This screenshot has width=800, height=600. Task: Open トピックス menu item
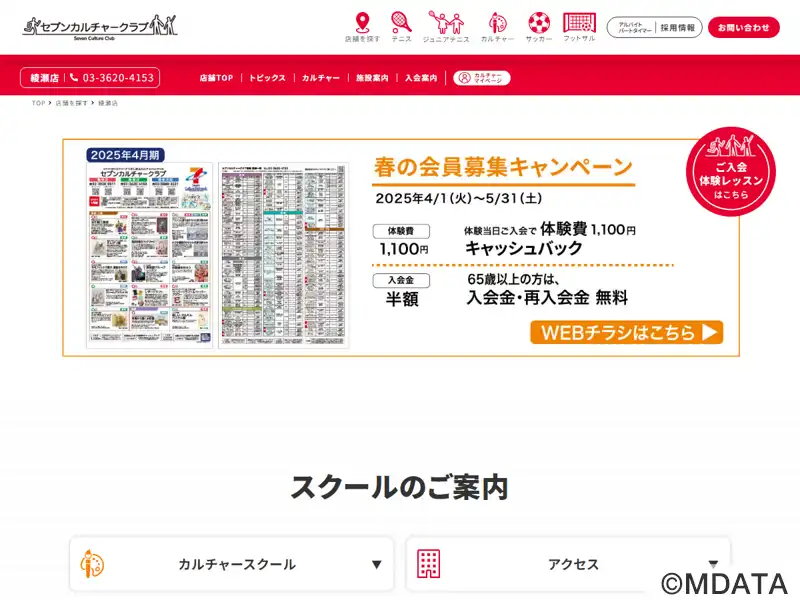pyautogui.click(x=267, y=78)
